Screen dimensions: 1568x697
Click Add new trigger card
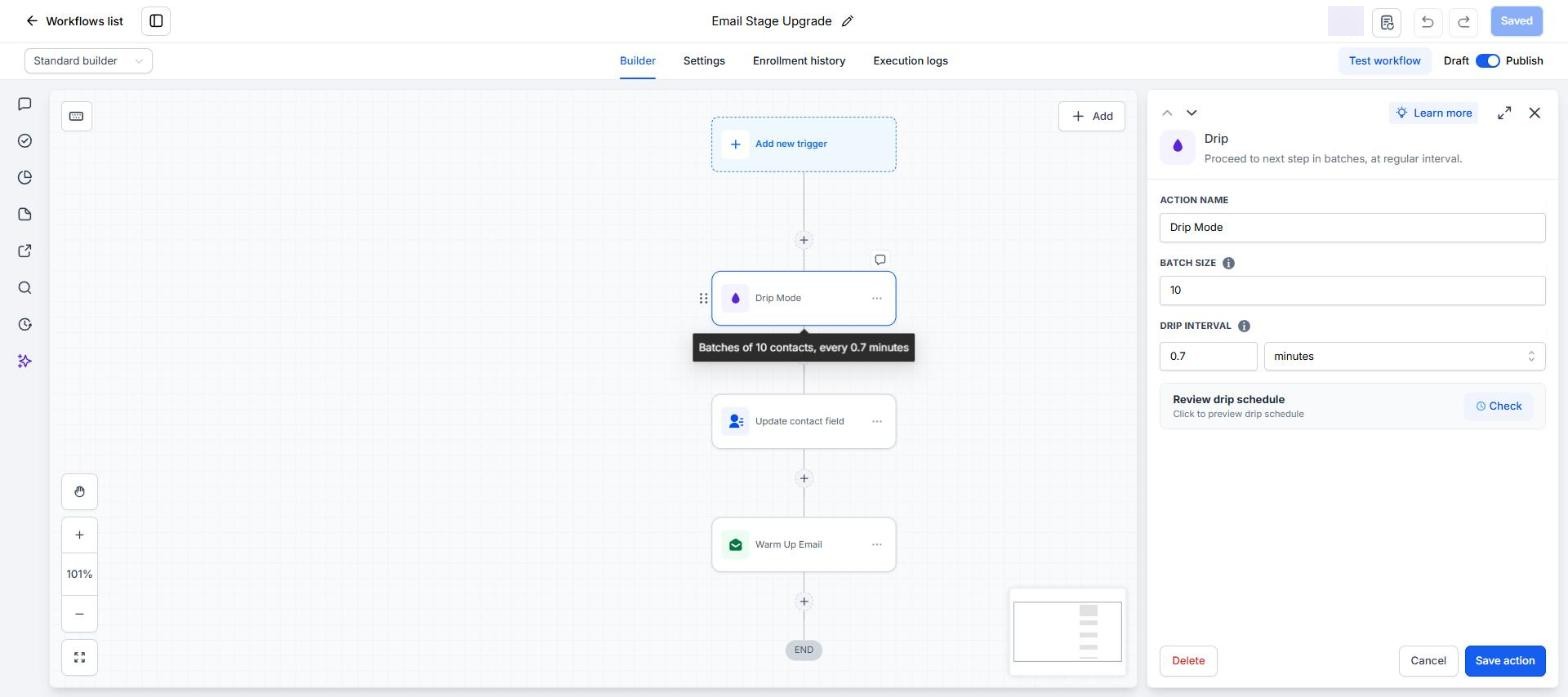(x=804, y=144)
